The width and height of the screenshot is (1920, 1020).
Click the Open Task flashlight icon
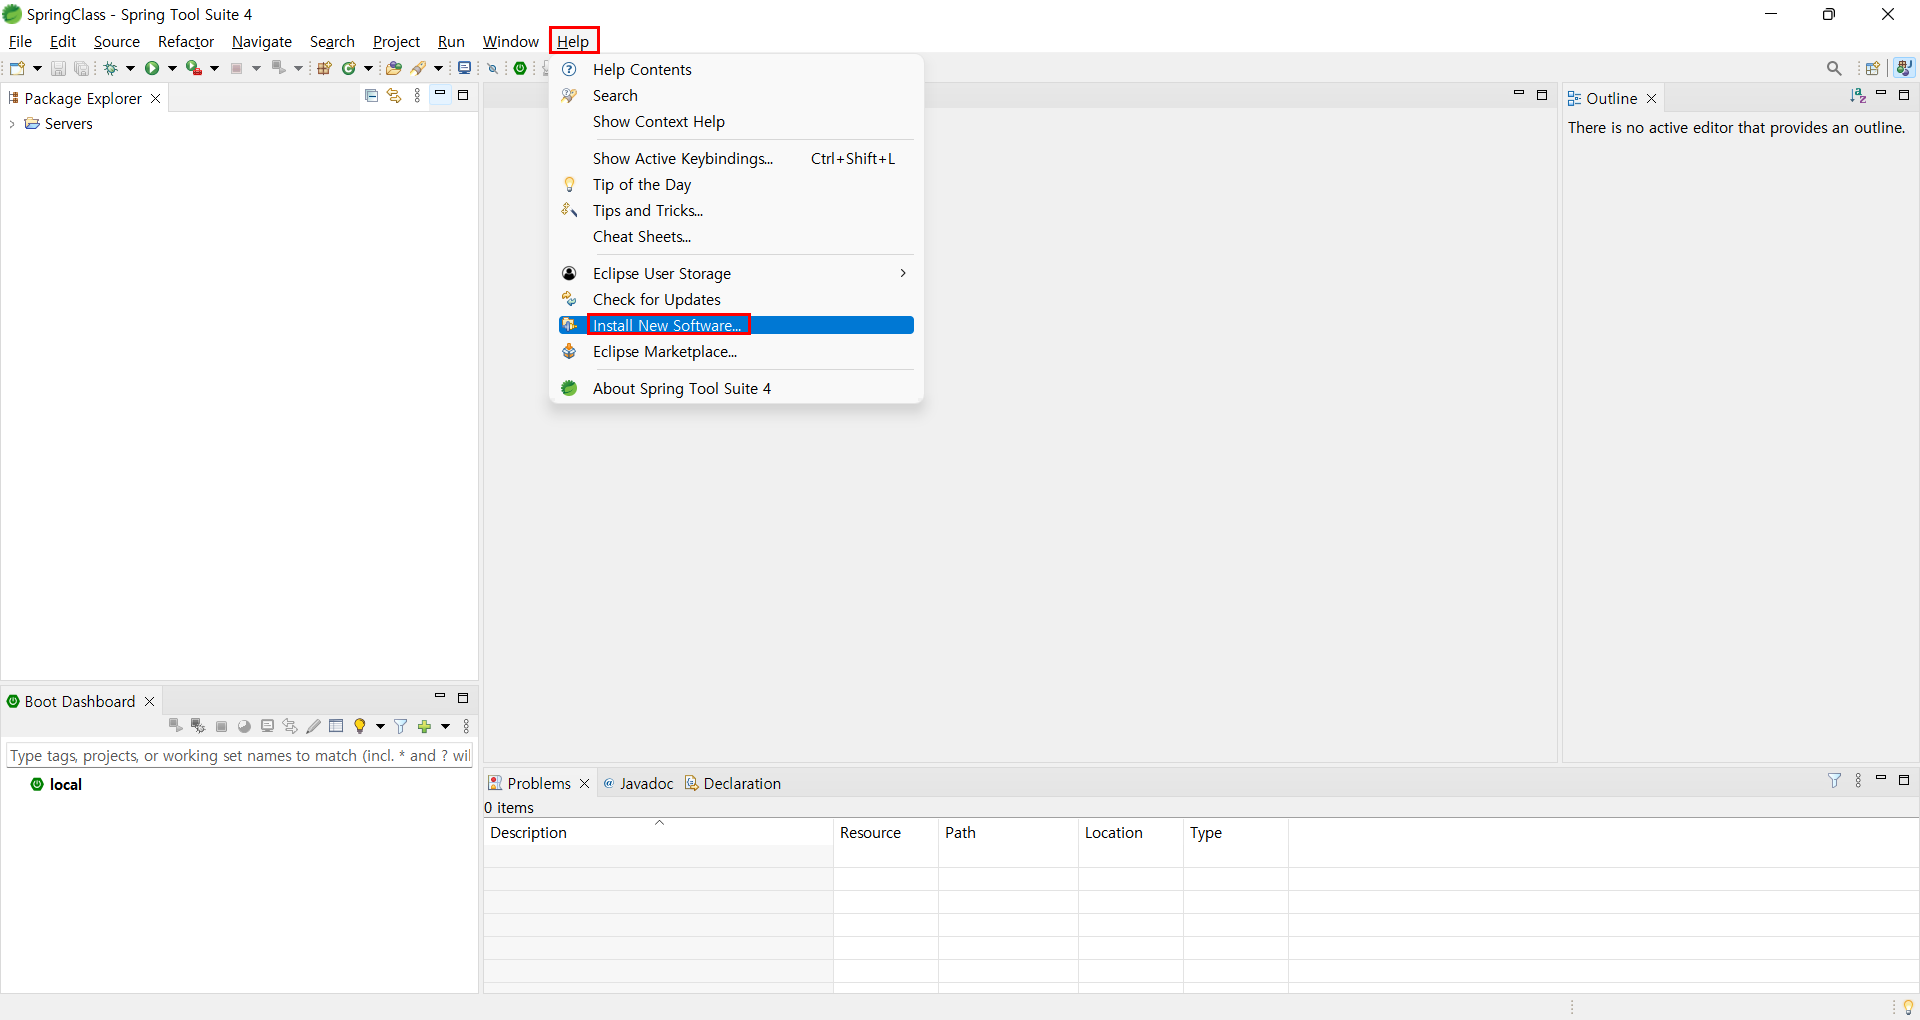point(419,68)
